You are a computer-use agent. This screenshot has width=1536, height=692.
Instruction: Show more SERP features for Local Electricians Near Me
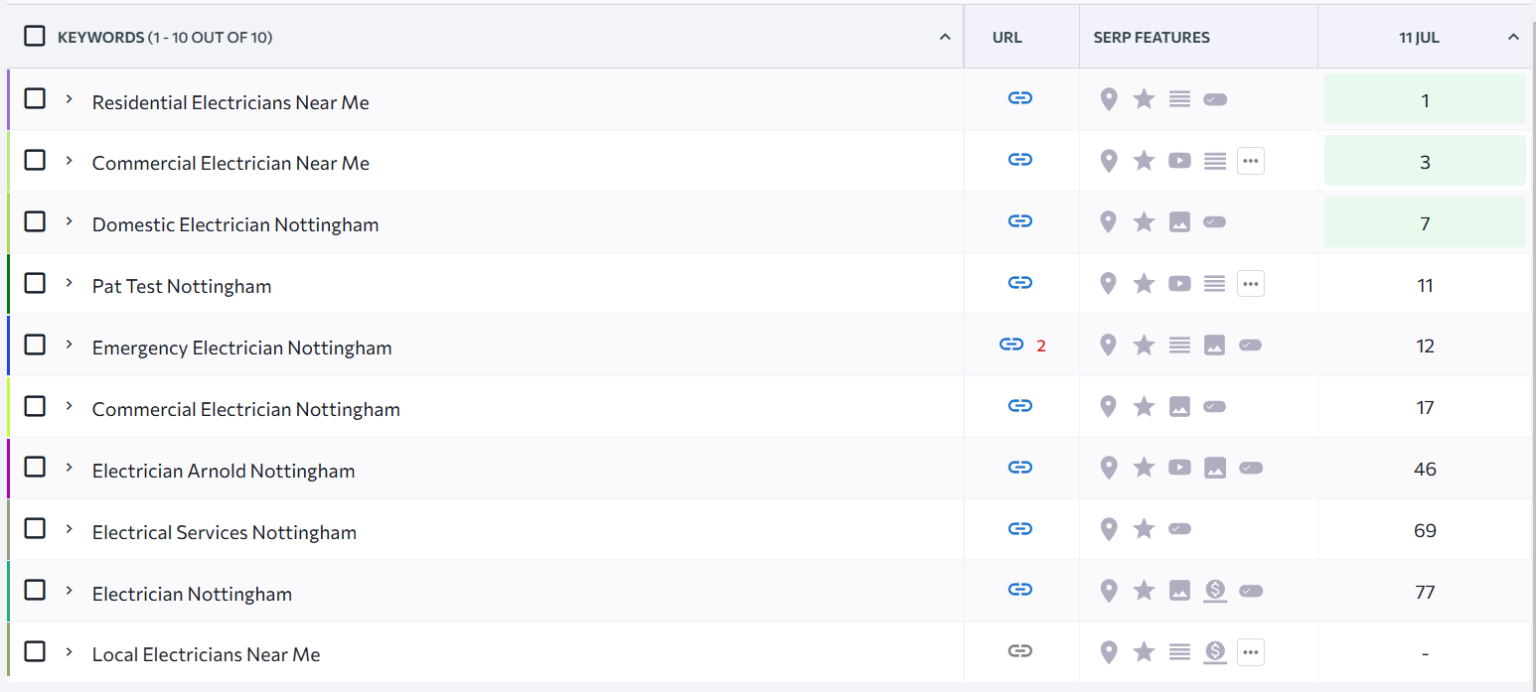[x=1250, y=653]
